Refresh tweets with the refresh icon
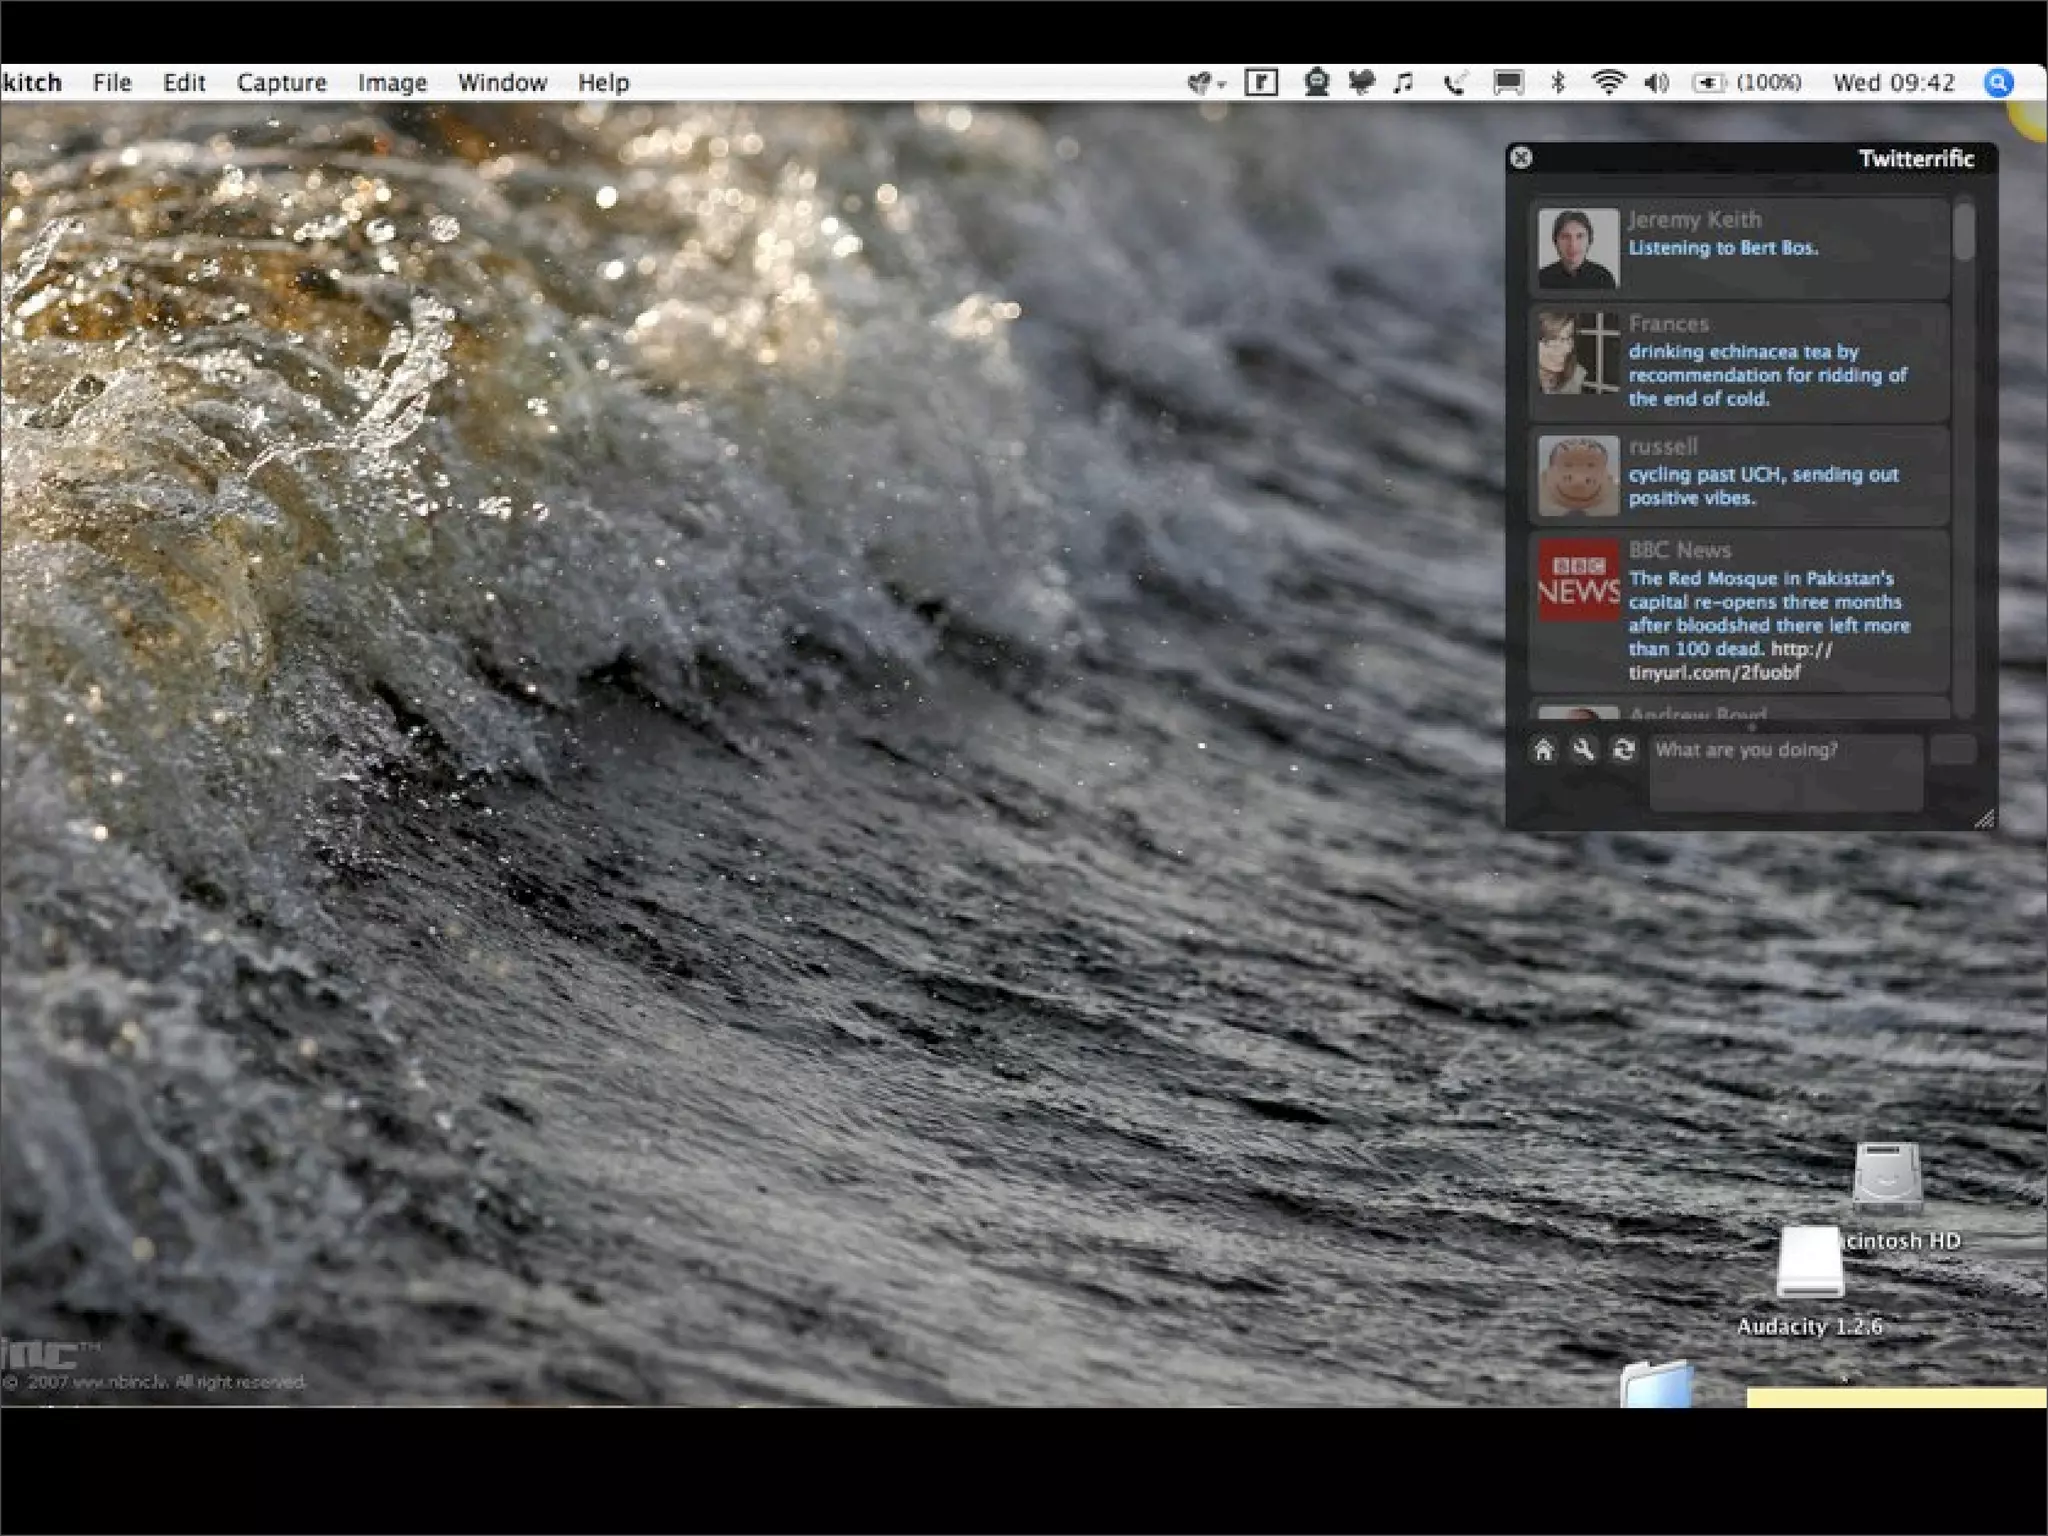This screenshot has width=2048, height=1536. pos(1624,750)
